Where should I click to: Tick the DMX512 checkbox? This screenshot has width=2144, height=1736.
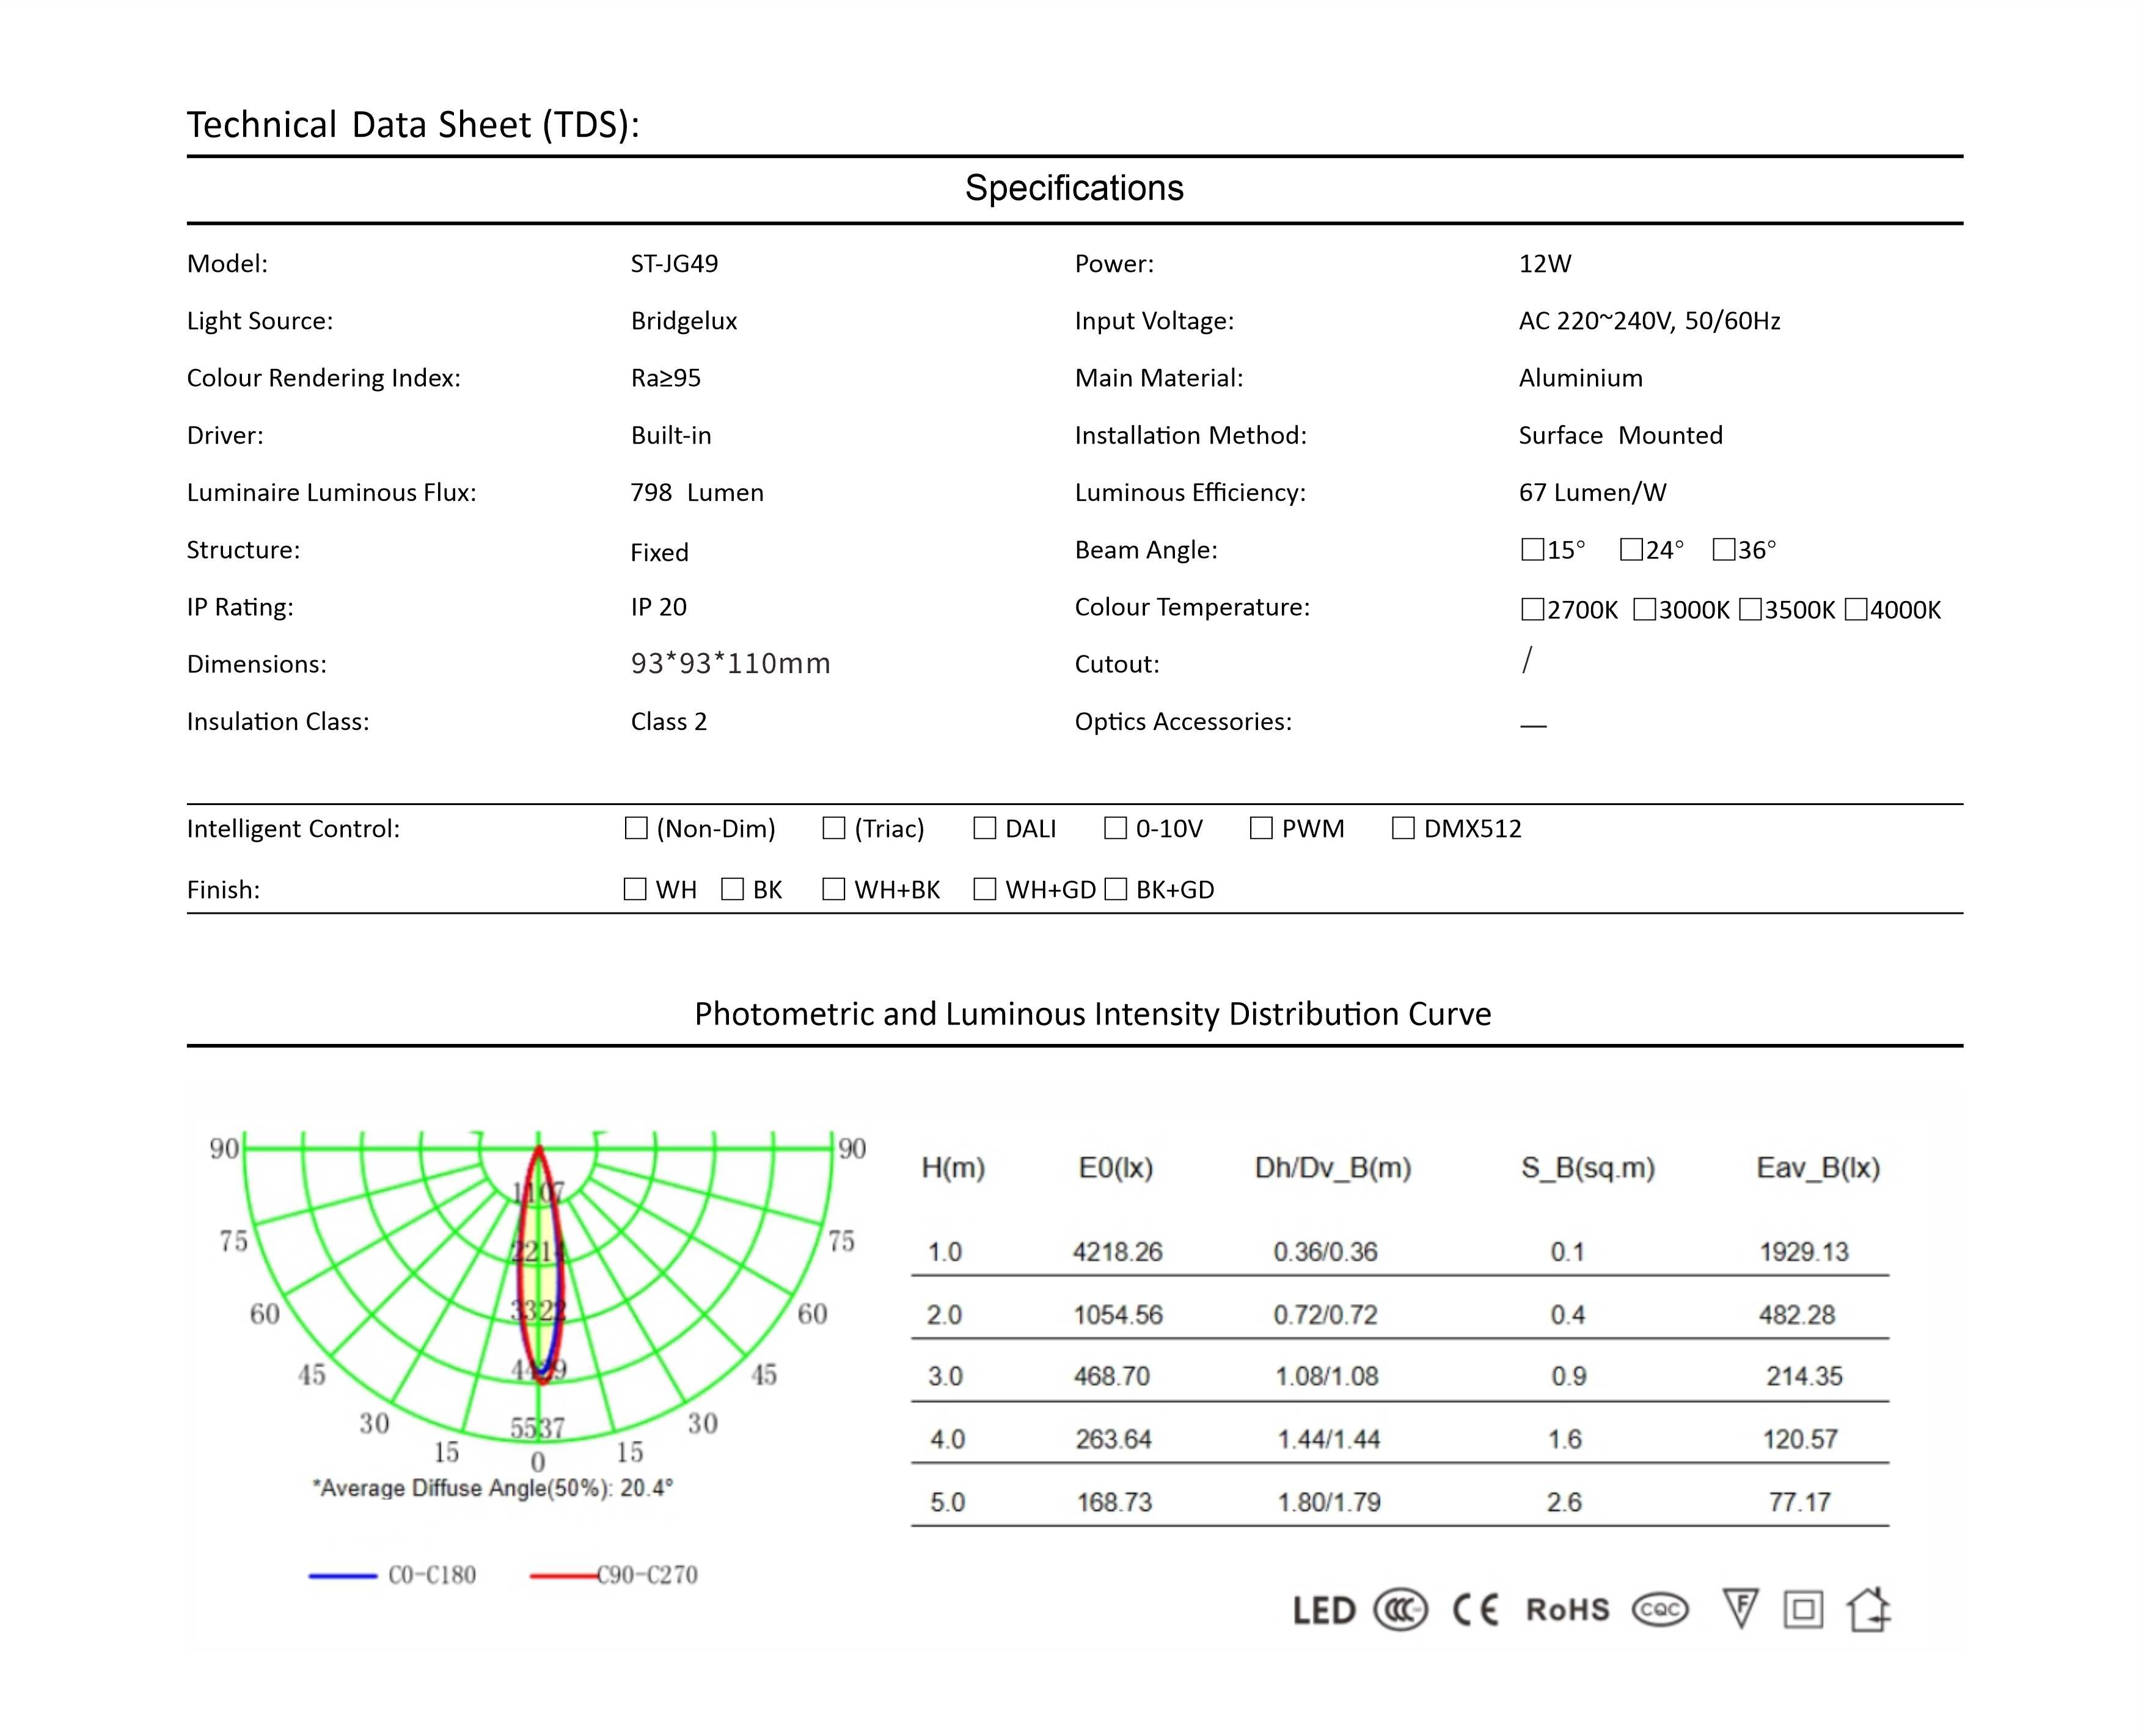point(1403,828)
